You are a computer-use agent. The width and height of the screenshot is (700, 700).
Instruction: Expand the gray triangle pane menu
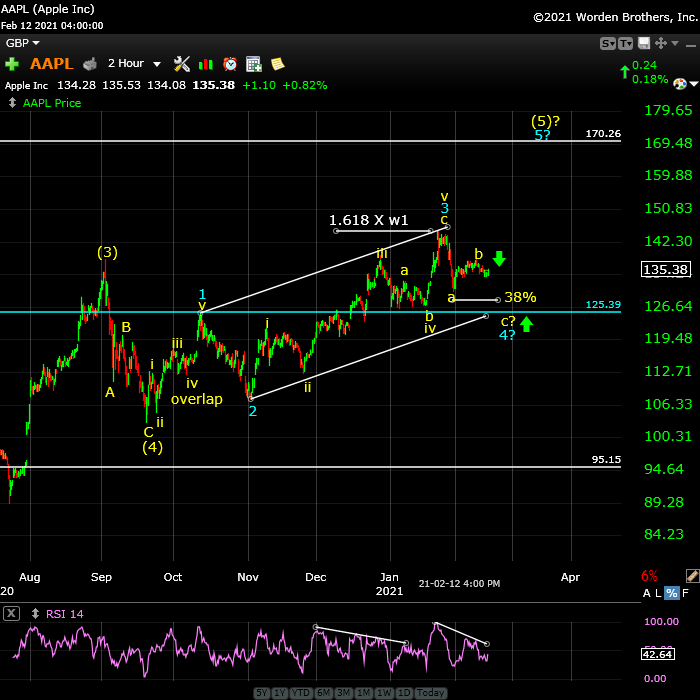[675, 43]
